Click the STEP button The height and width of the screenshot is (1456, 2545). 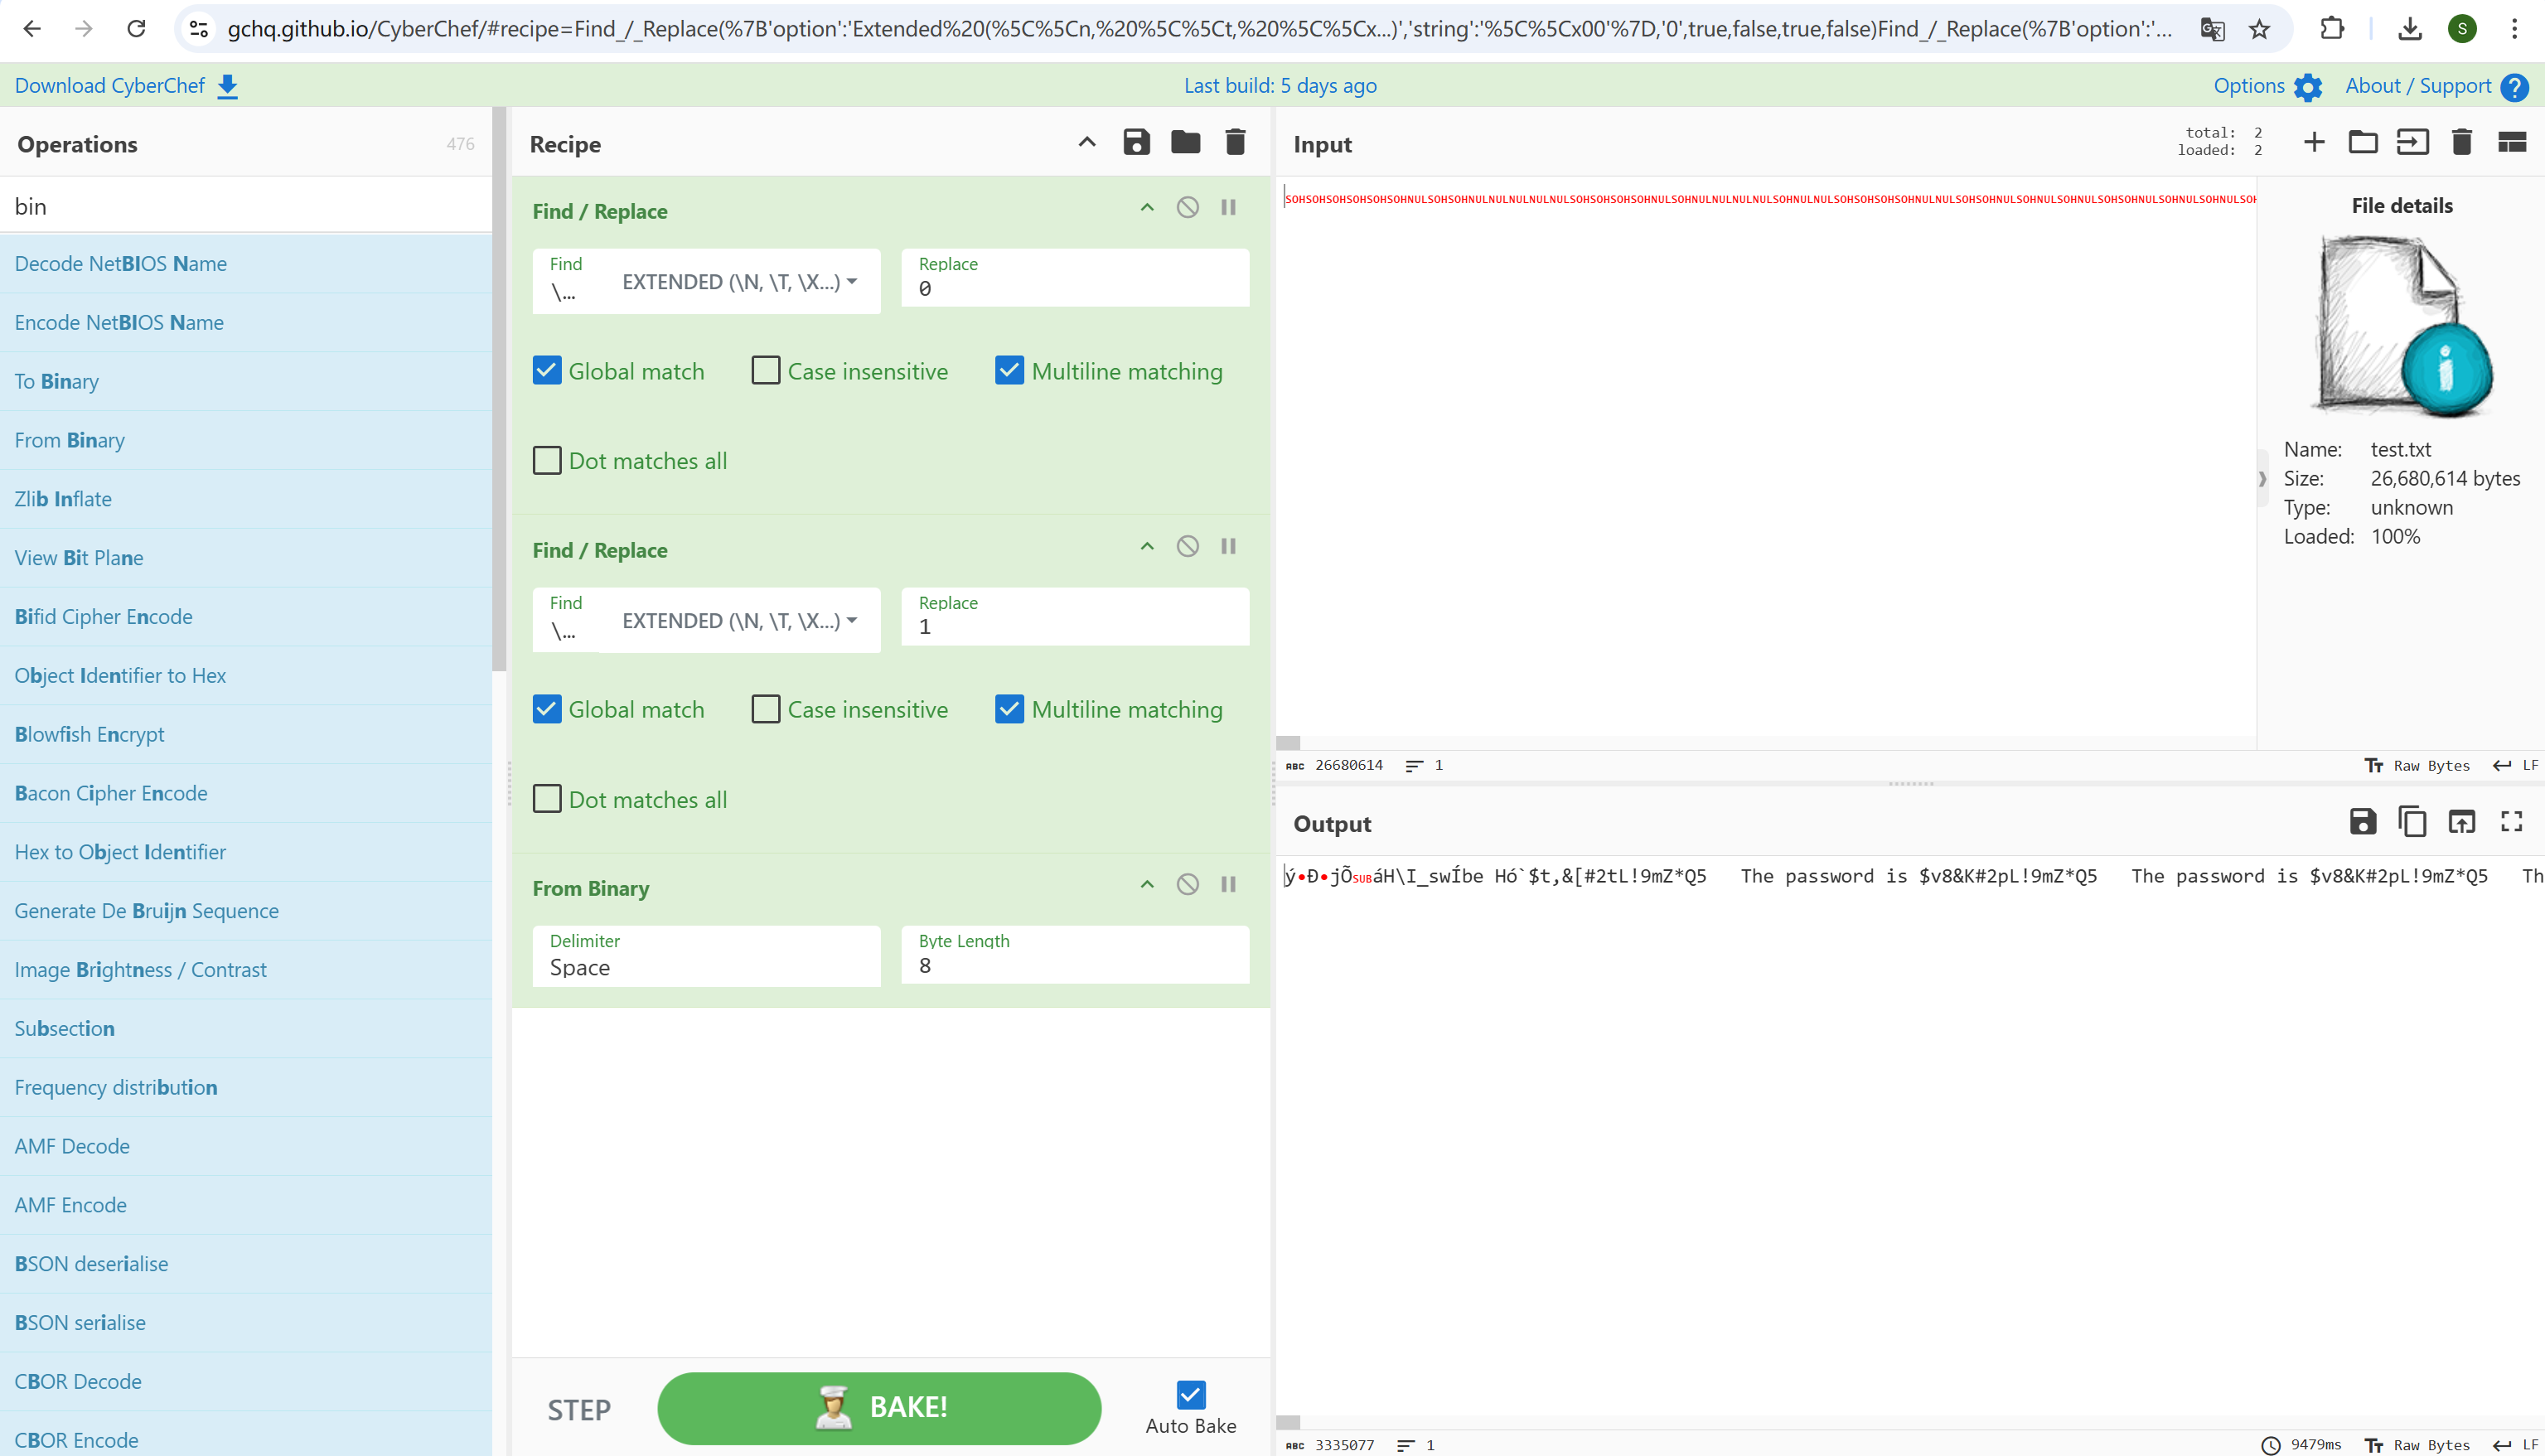pos(579,1410)
